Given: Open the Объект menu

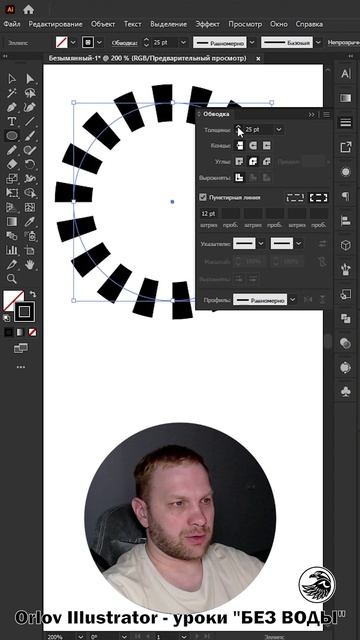Looking at the screenshot, I should pyautogui.click(x=103, y=24).
